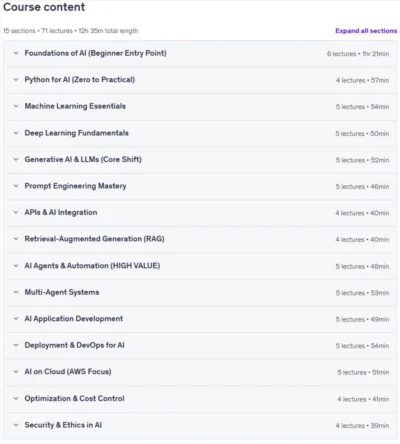The height and width of the screenshot is (444, 400).
Task: Click Foundations of AI lecture count text
Action: [341, 54]
